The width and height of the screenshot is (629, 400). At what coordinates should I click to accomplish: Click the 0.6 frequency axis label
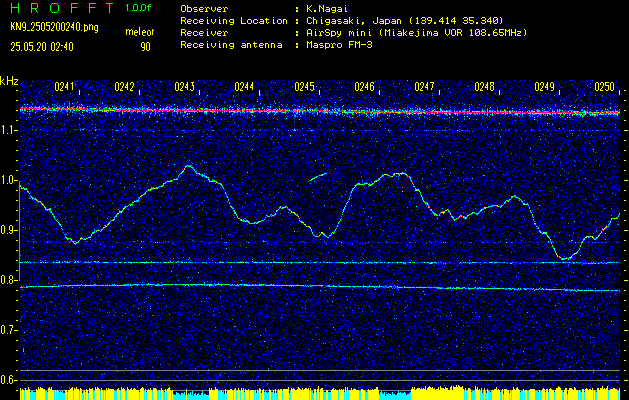pos(8,380)
